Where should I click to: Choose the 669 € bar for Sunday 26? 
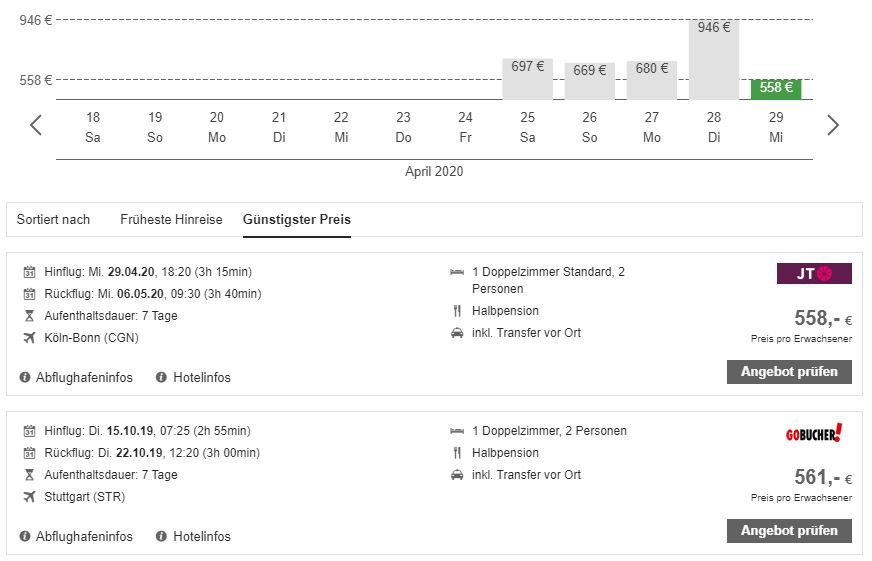[x=590, y=80]
